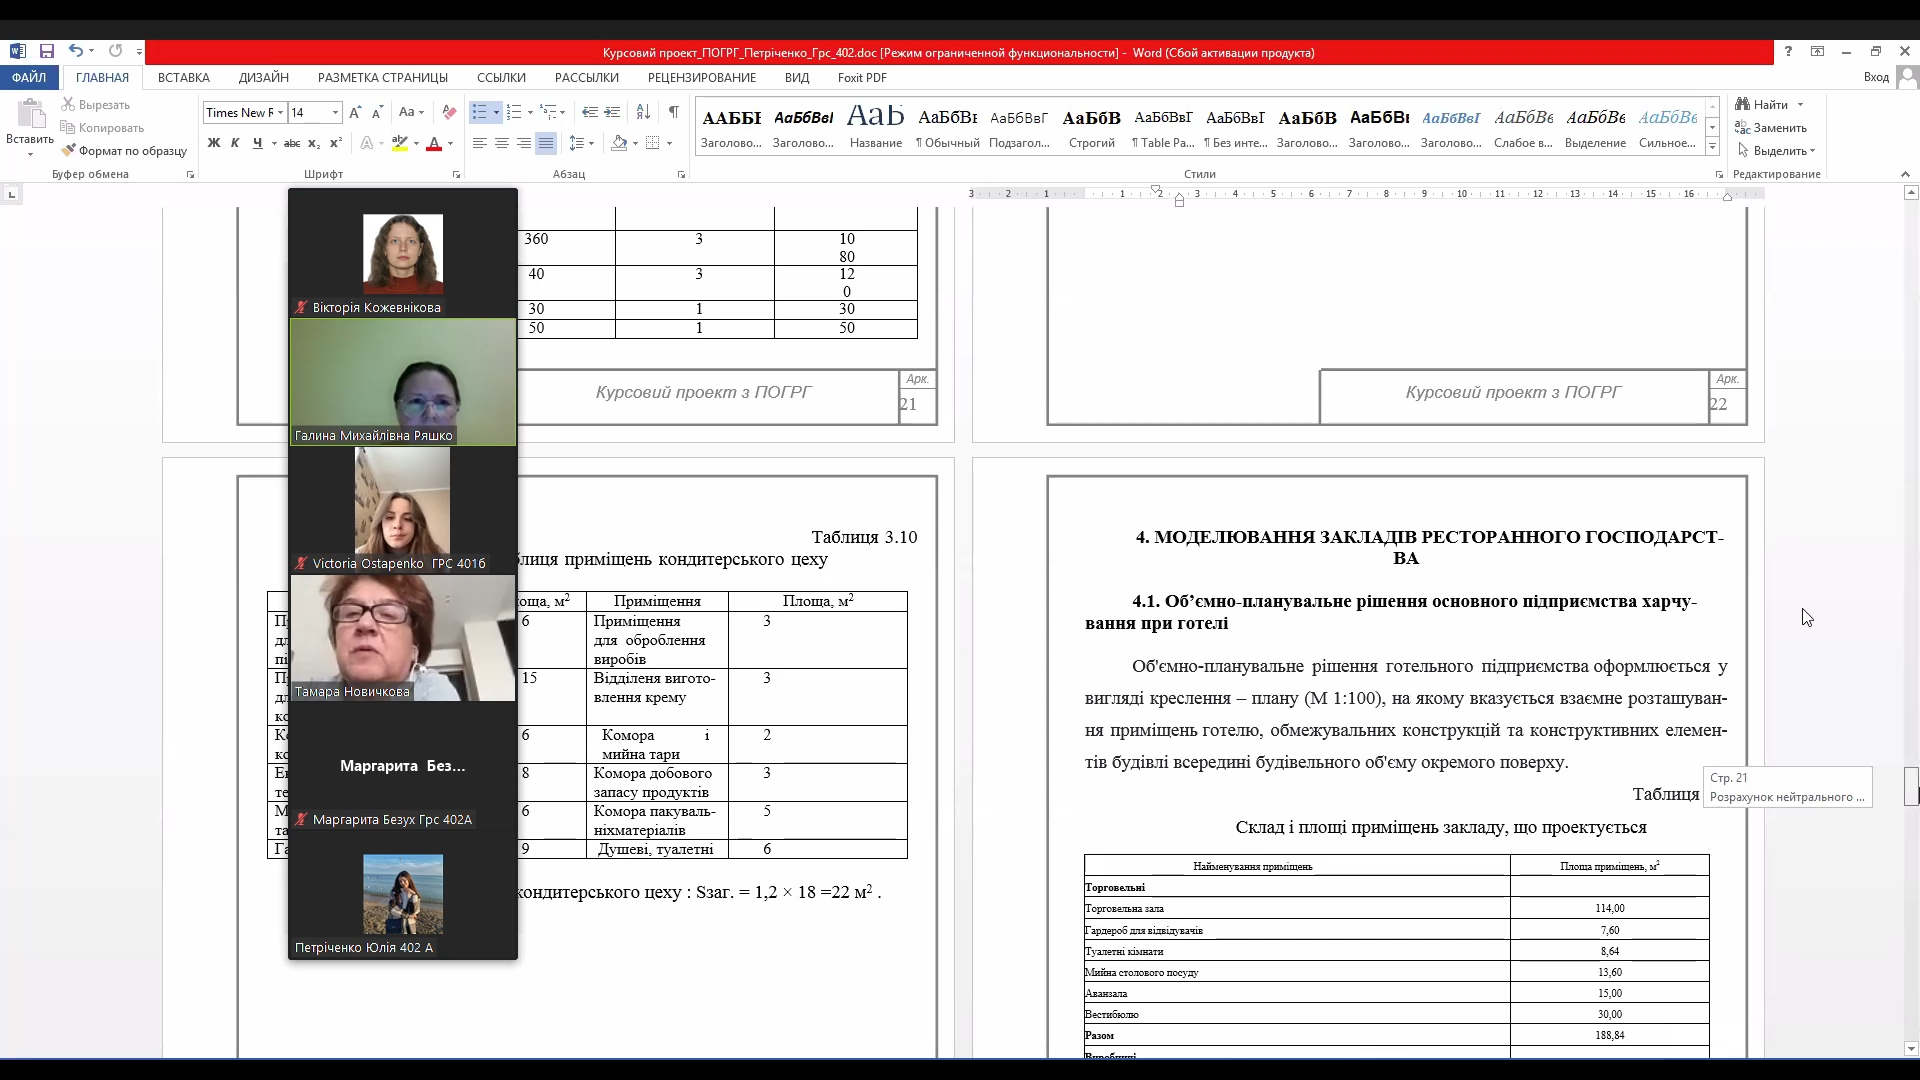Screen dimensions: 1920x1080
Task: Align text to the right
Action: click(x=524, y=144)
